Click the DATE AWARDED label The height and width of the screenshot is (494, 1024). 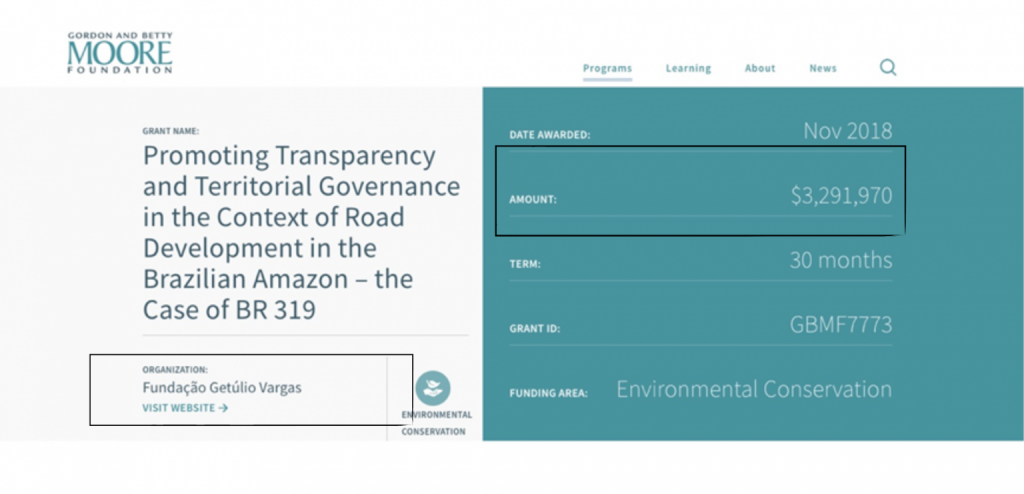coord(550,135)
